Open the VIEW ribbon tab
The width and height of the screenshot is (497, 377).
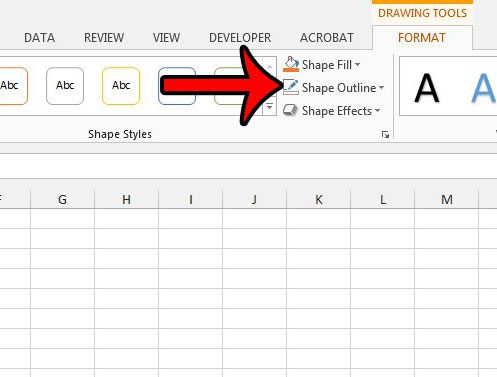(x=166, y=38)
